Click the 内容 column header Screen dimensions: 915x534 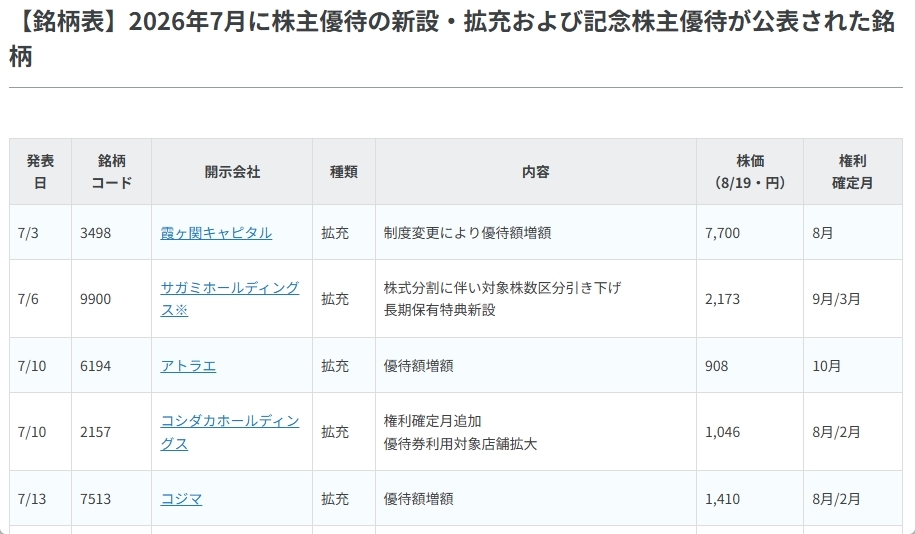(x=536, y=172)
